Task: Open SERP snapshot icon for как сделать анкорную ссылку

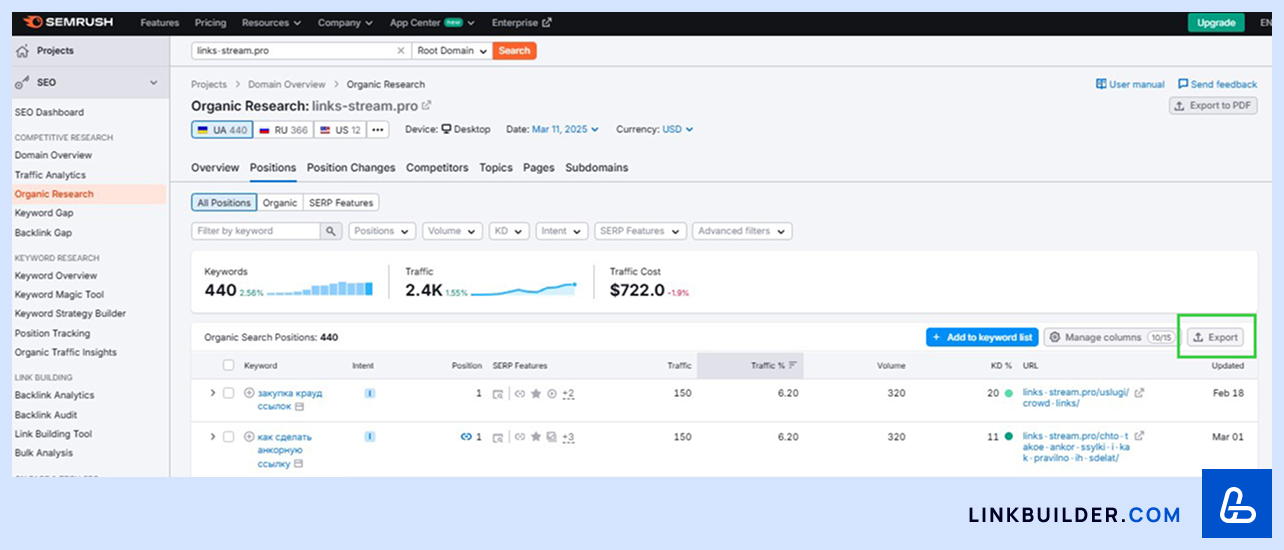Action: 498,437
